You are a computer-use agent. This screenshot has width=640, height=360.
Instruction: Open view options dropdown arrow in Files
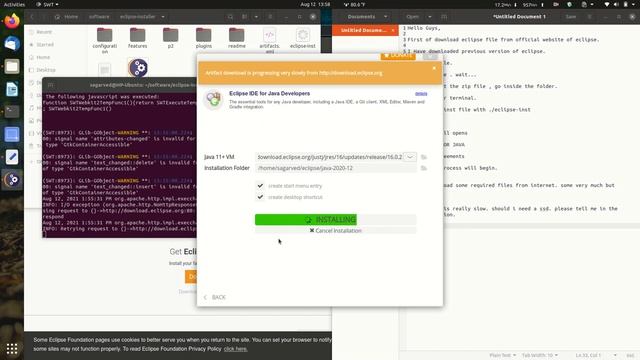256,17
